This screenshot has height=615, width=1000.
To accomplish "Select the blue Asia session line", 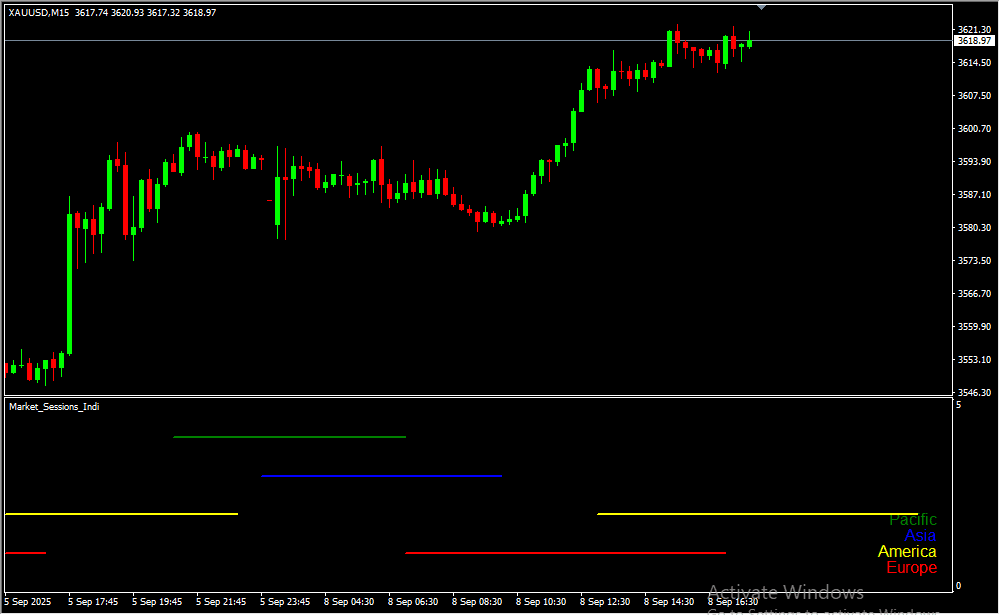I will pos(380,476).
